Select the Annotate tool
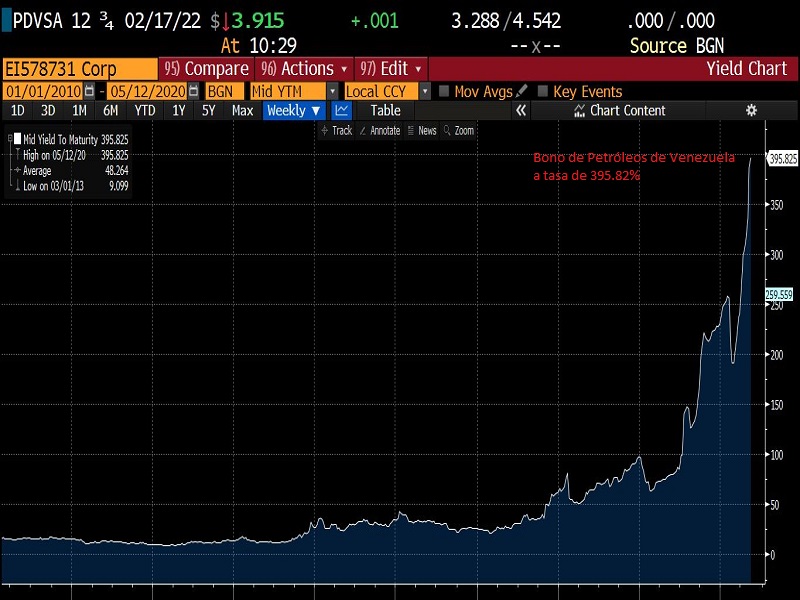800x600 pixels. [384, 131]
